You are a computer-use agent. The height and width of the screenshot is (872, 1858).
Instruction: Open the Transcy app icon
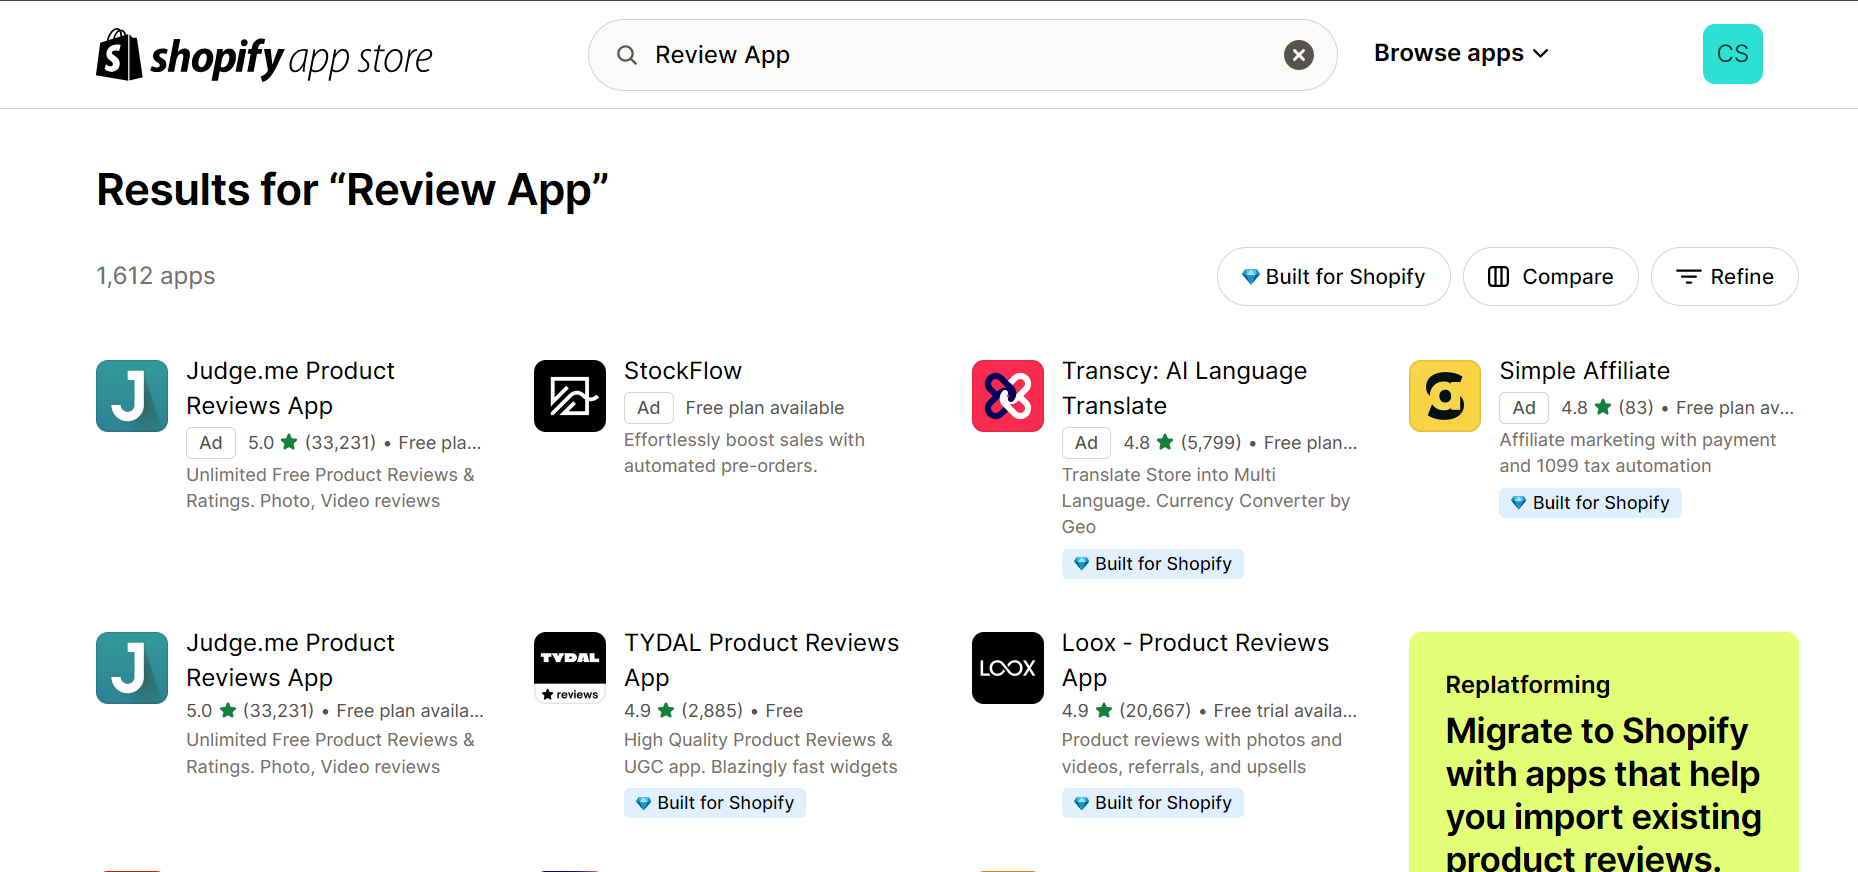pyautogui.click(x=1007, y=396)
